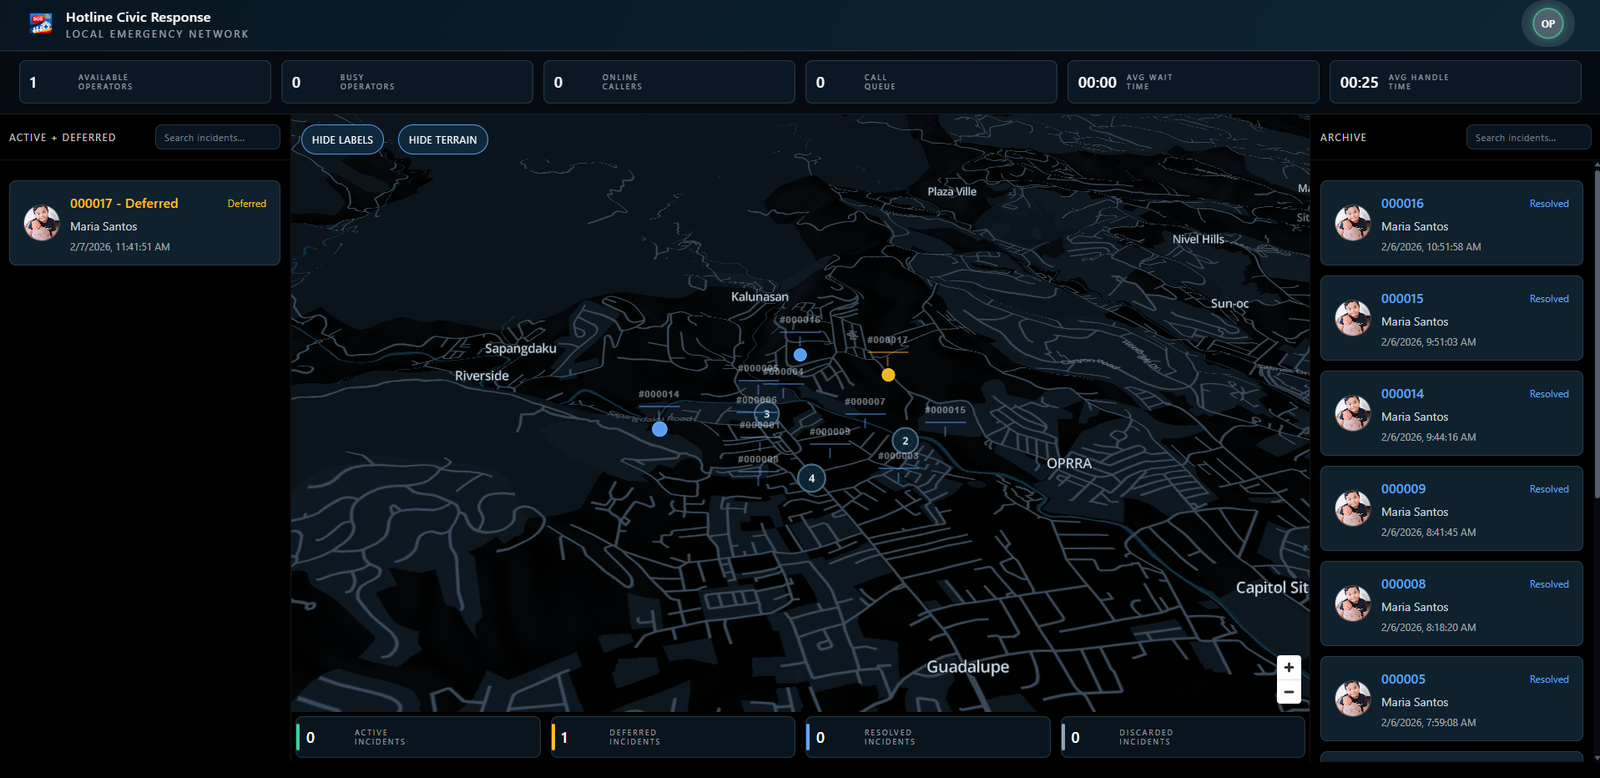Focus the Archive search incidents field

click(x=1528, y=138)
